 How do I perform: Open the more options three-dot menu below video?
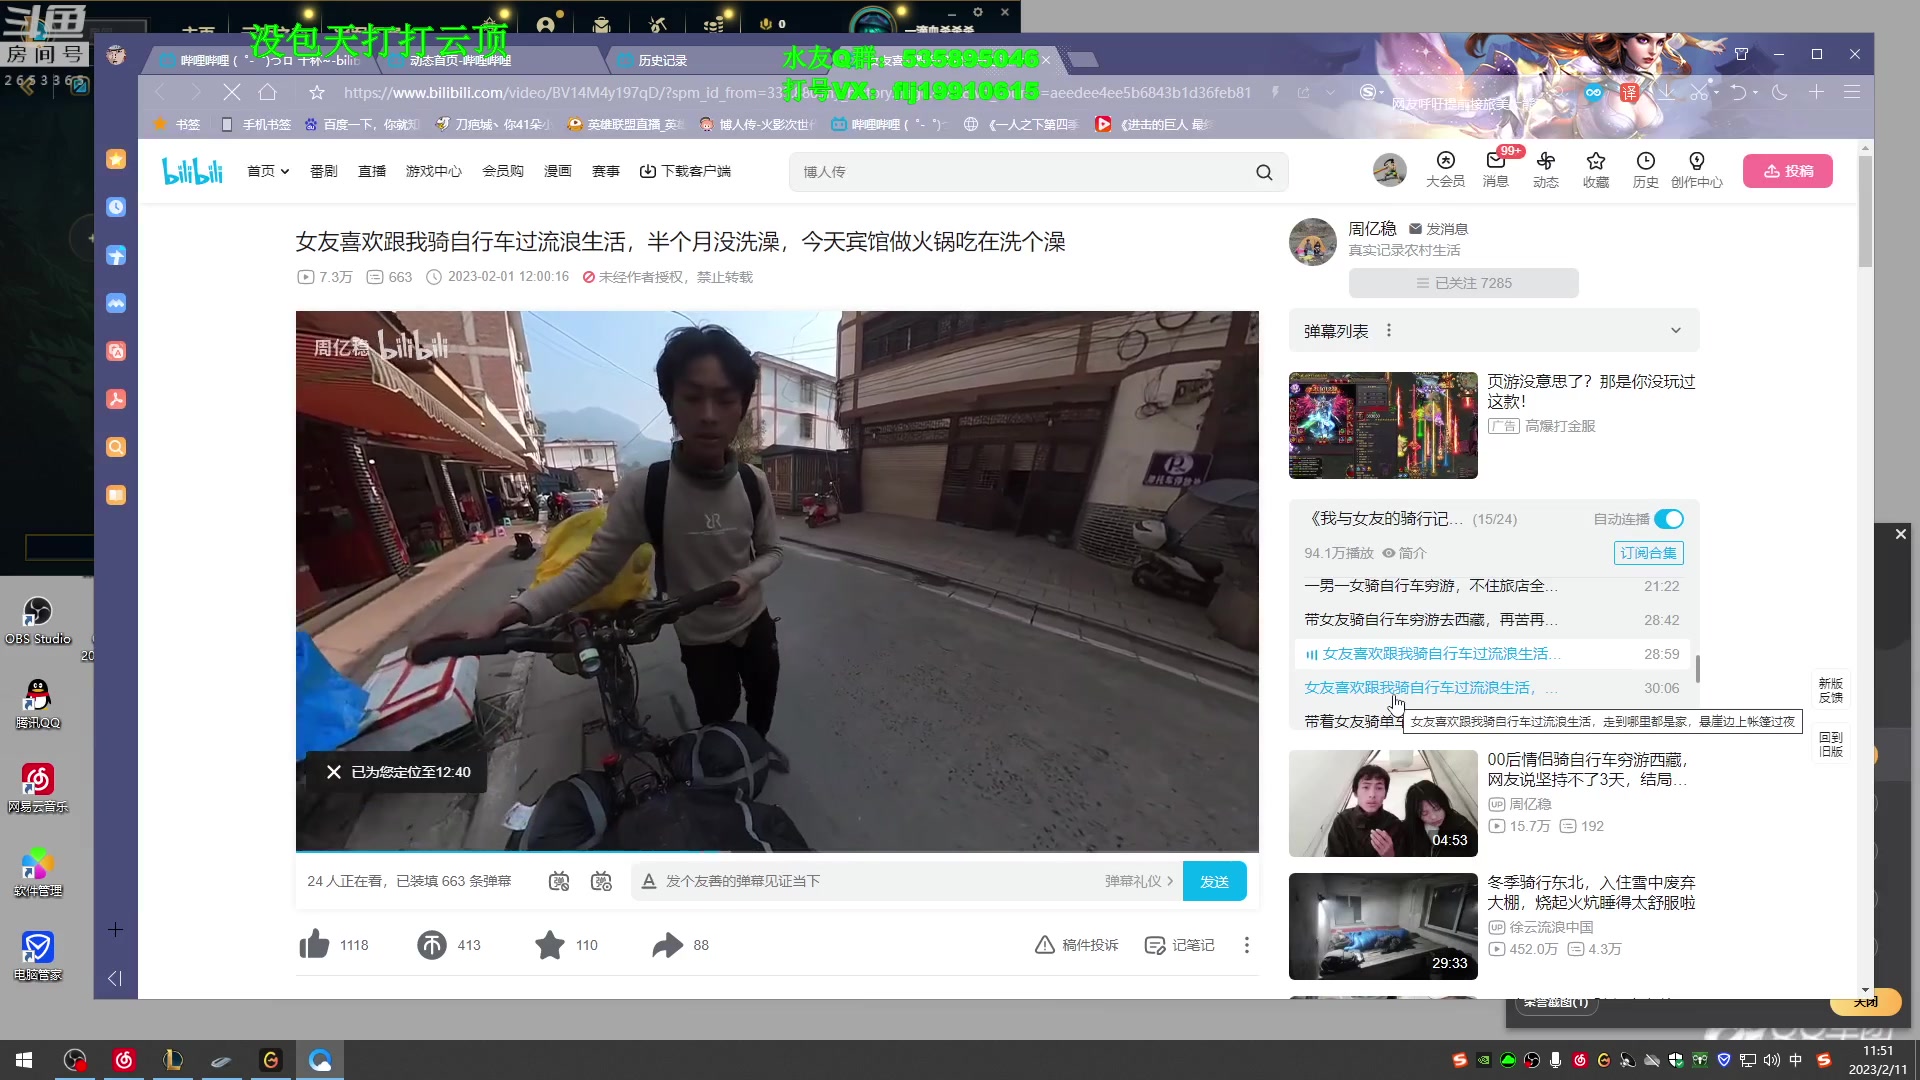1246,945
